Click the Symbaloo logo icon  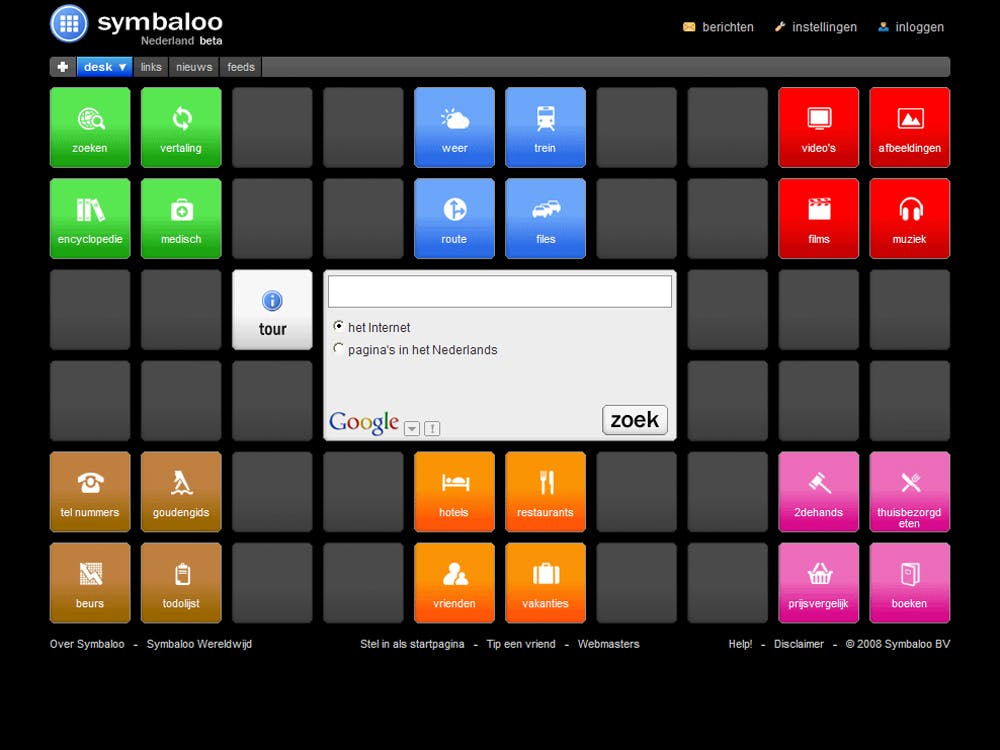69,24
